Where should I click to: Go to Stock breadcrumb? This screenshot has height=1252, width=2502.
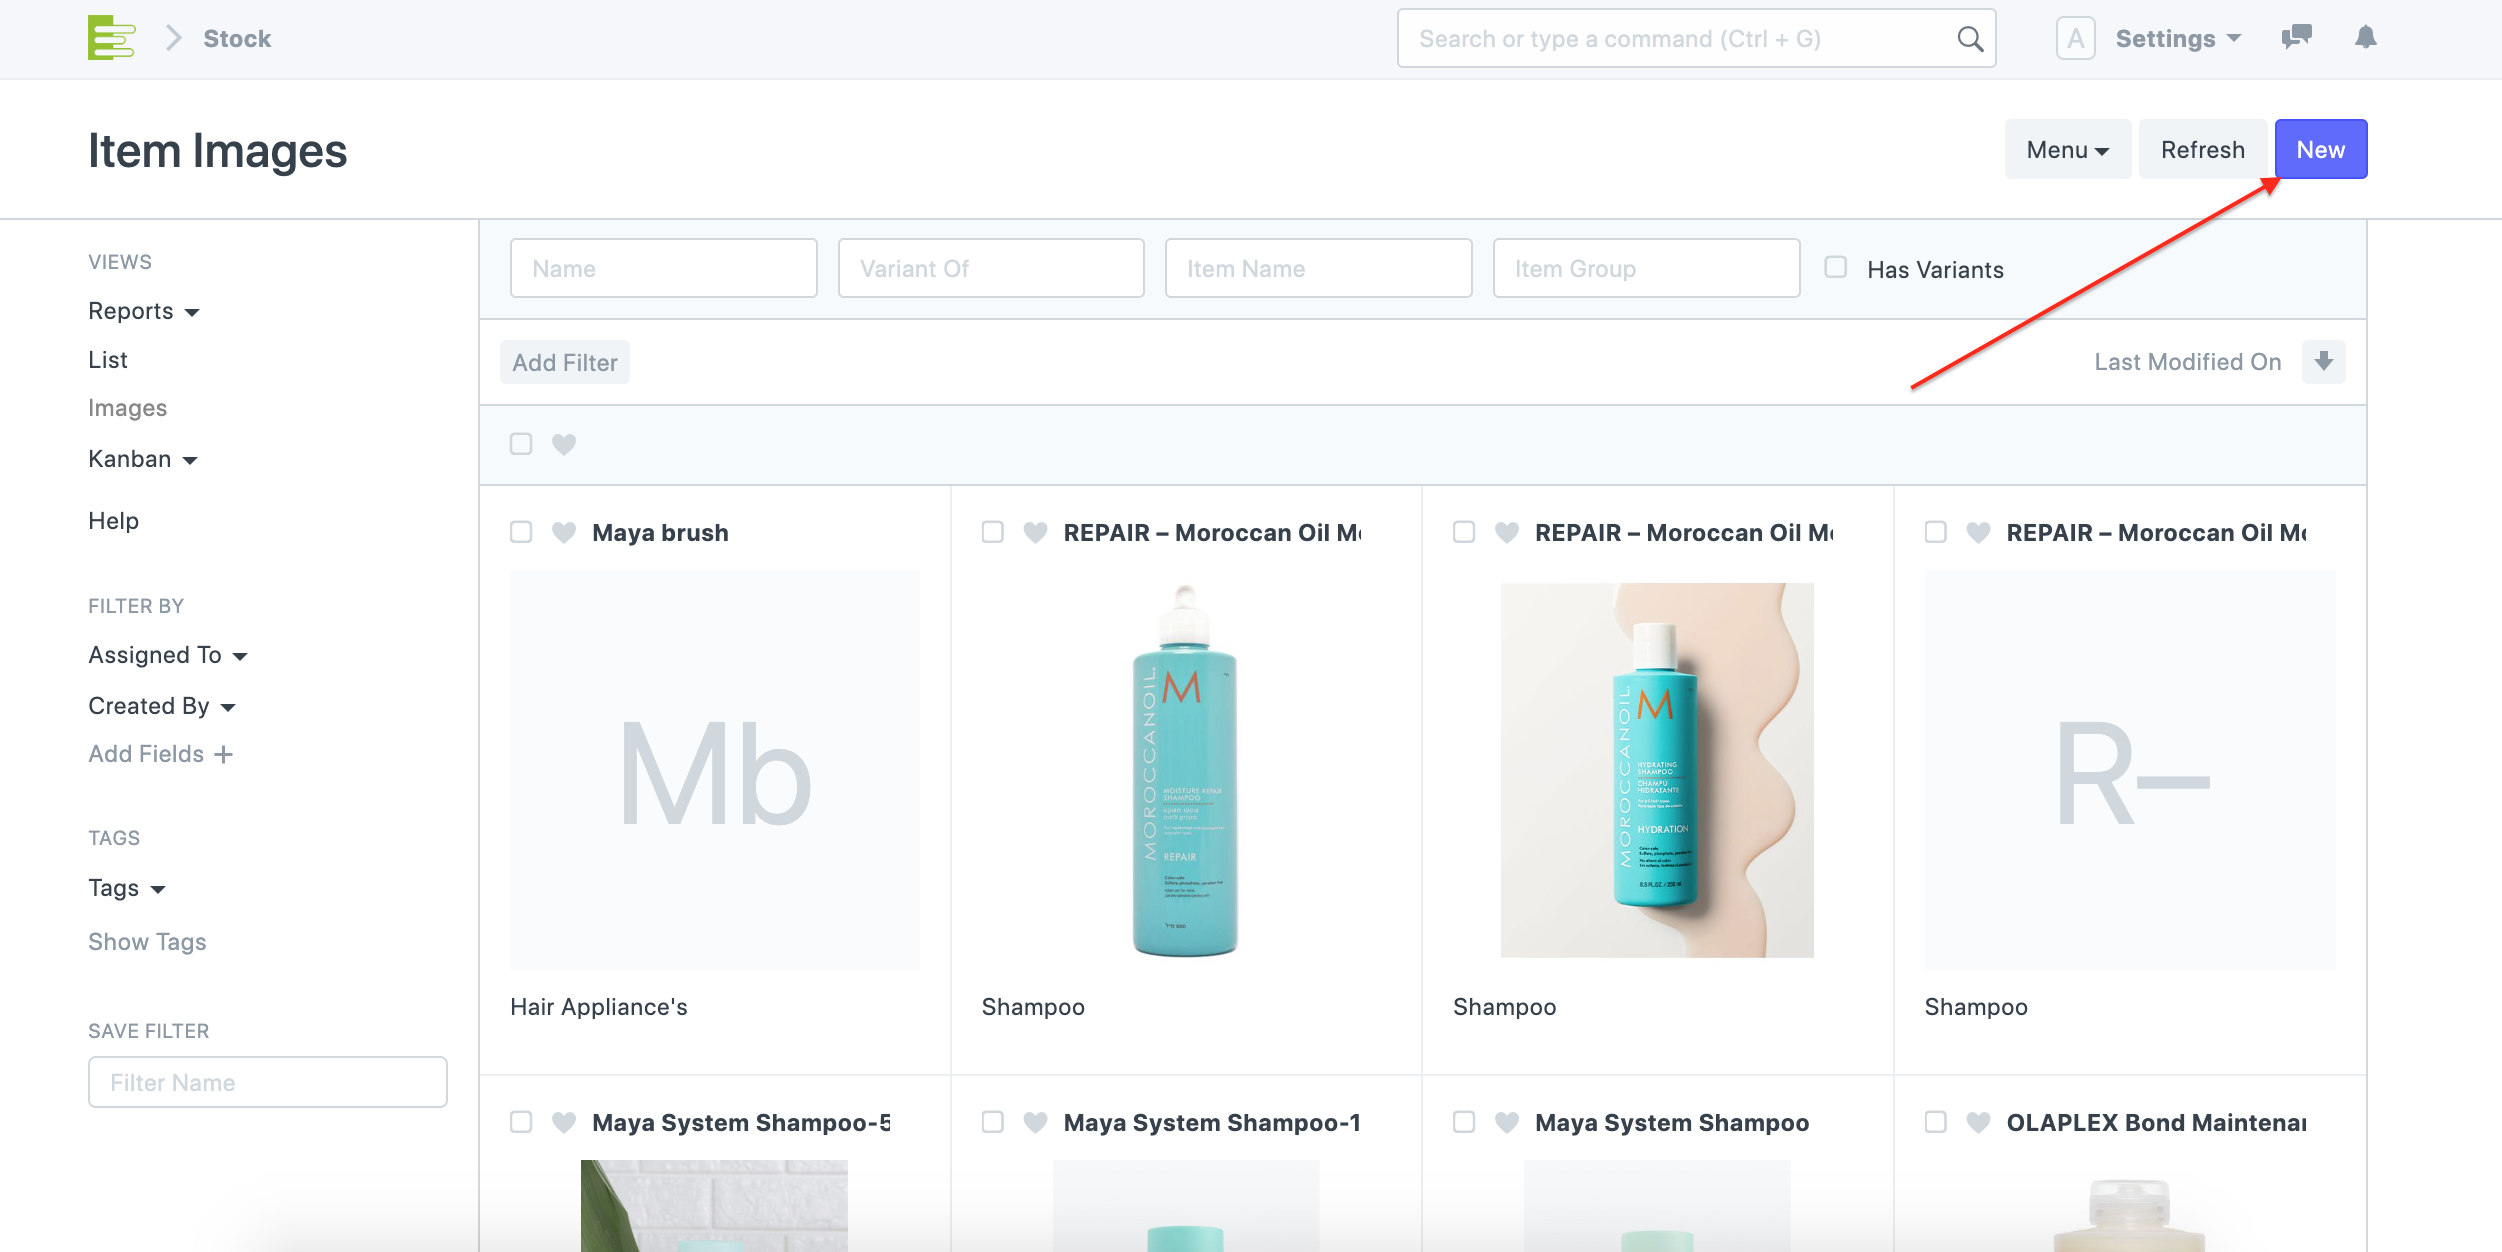click(237, 39)
